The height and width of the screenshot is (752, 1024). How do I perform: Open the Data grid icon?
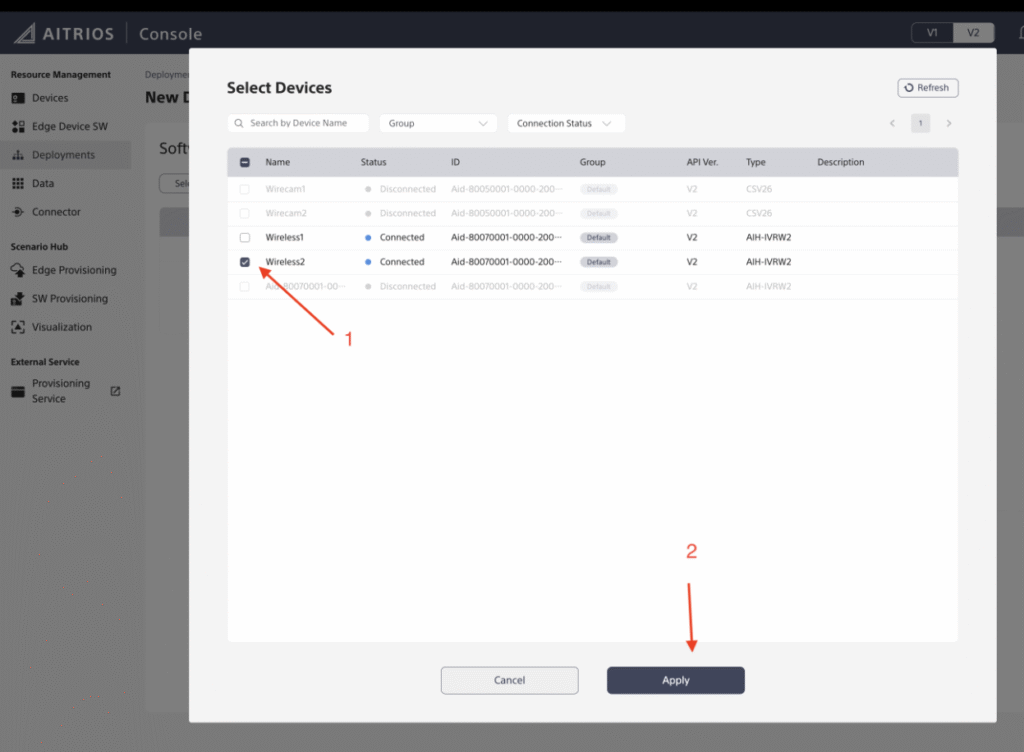18,184
